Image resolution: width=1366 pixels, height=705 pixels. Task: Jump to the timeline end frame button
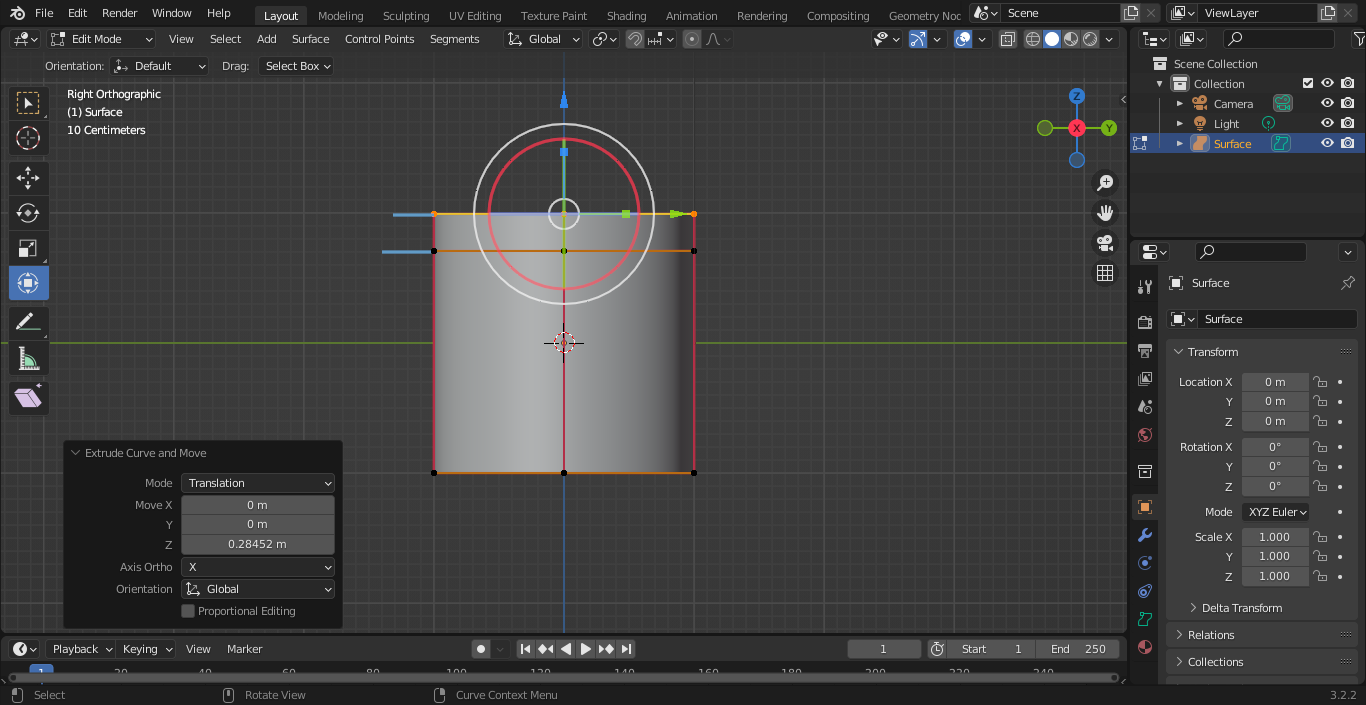(626, 649)
